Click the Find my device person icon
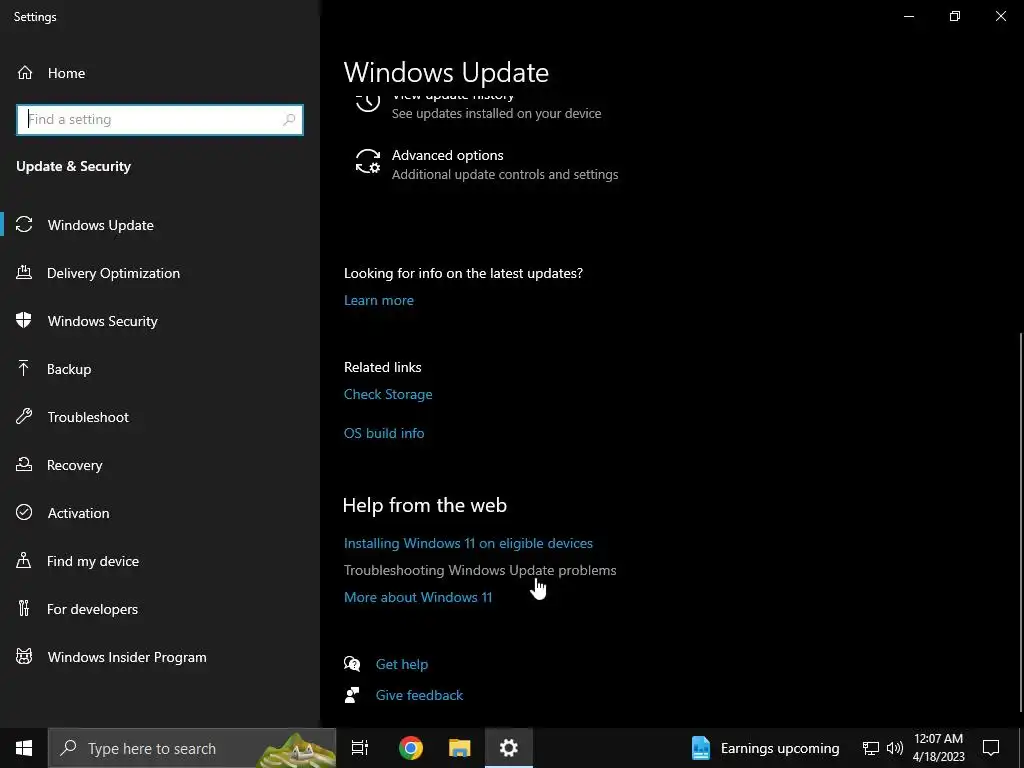 (24, 560)
